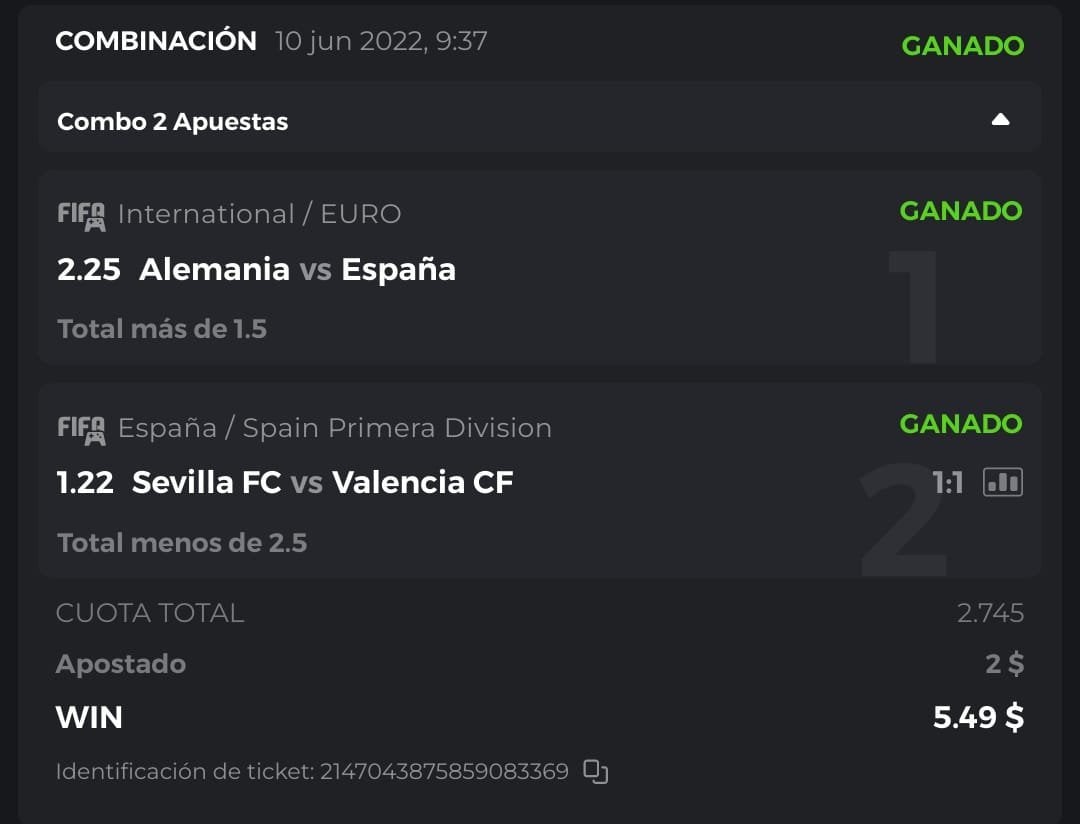Open the Alemania vs España match

(x=297, y=269)
